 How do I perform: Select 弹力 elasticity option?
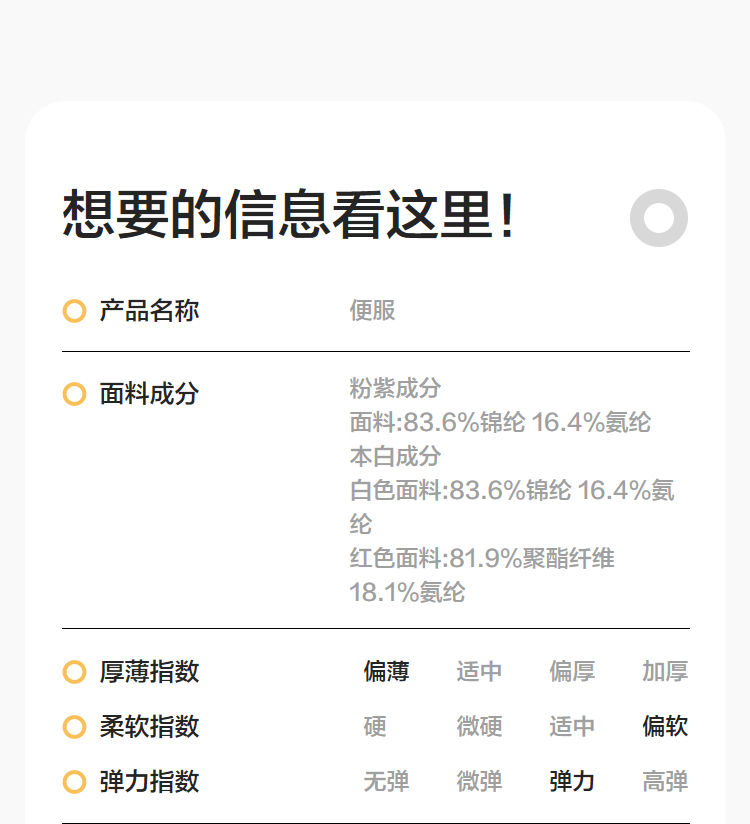pyautogui.click(x=572, y=782)
